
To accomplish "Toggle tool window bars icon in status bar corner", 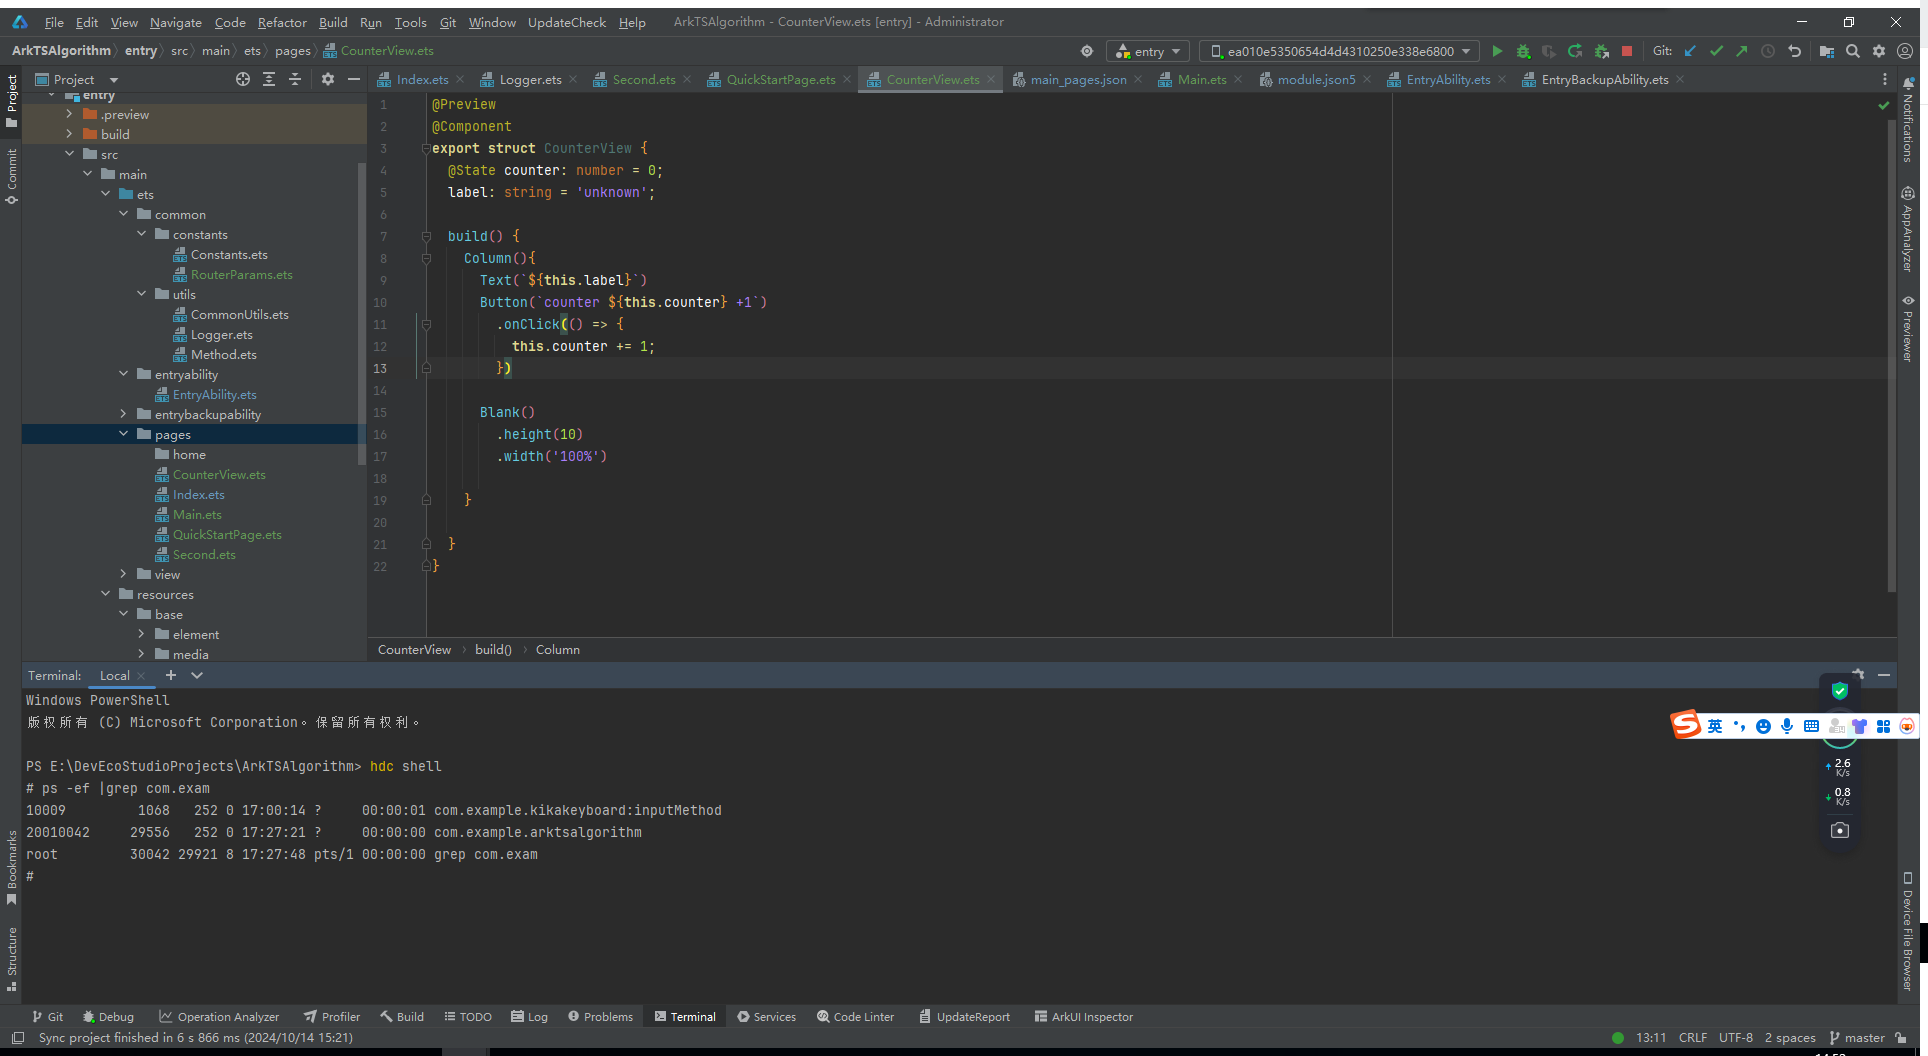I will pyautogui.click(x=17, y=1038).
